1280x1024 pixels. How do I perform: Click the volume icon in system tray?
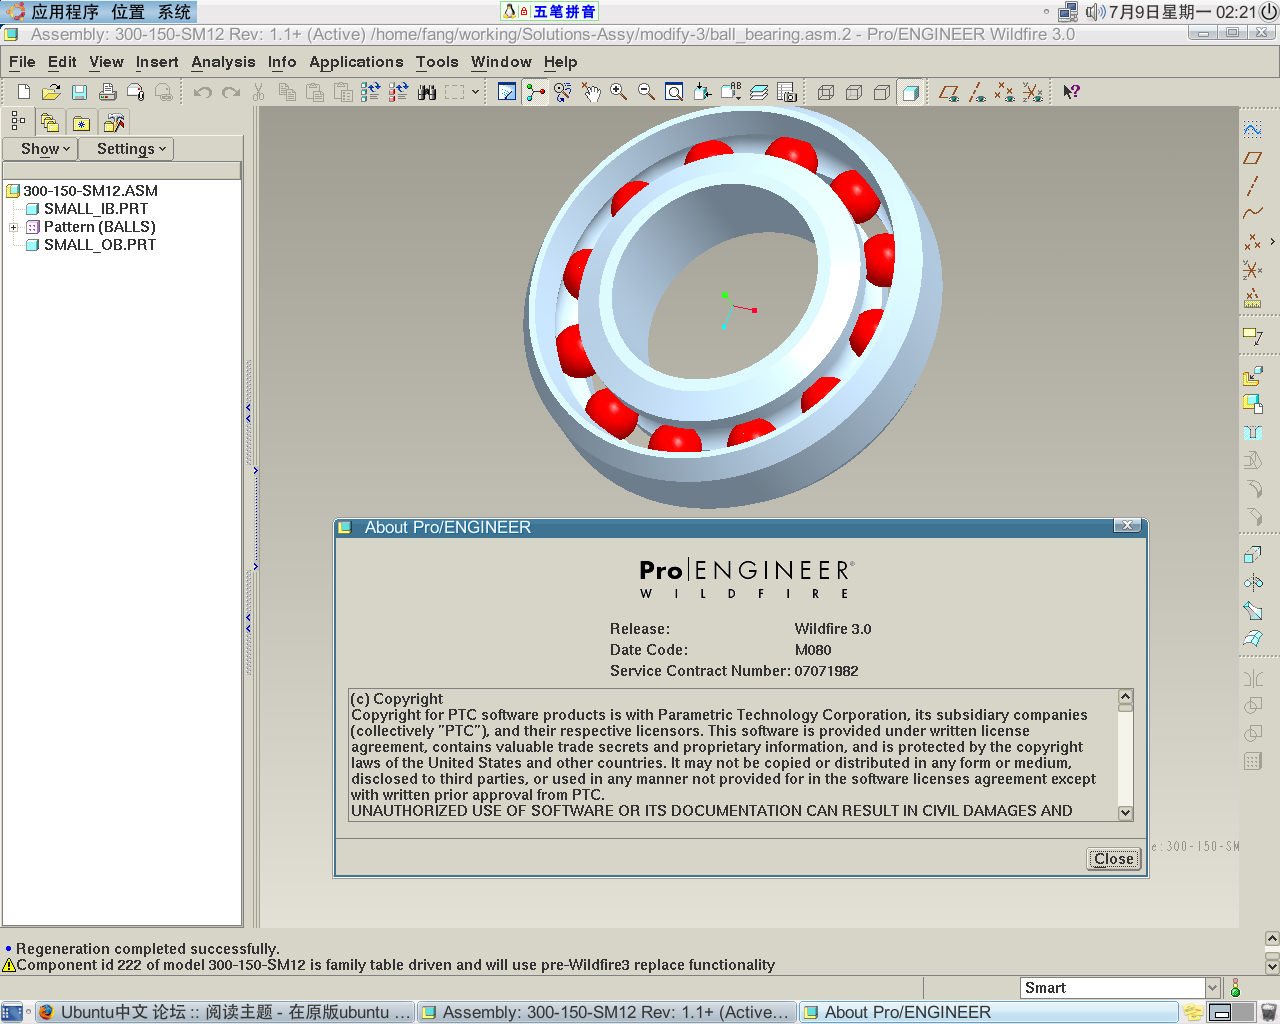[x=1095, y=12]
